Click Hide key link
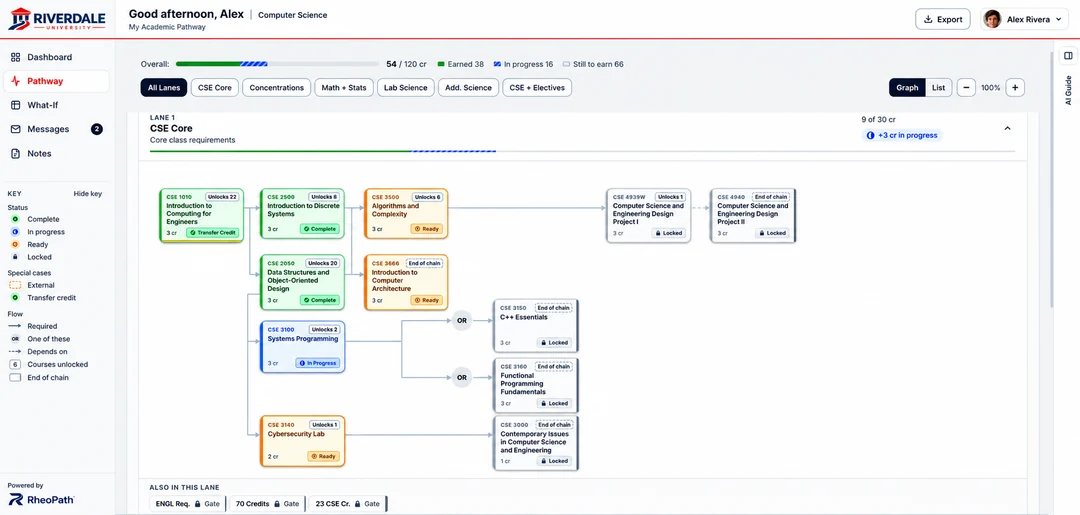This screenshot has width=1080, height=515. coord(87,193)
